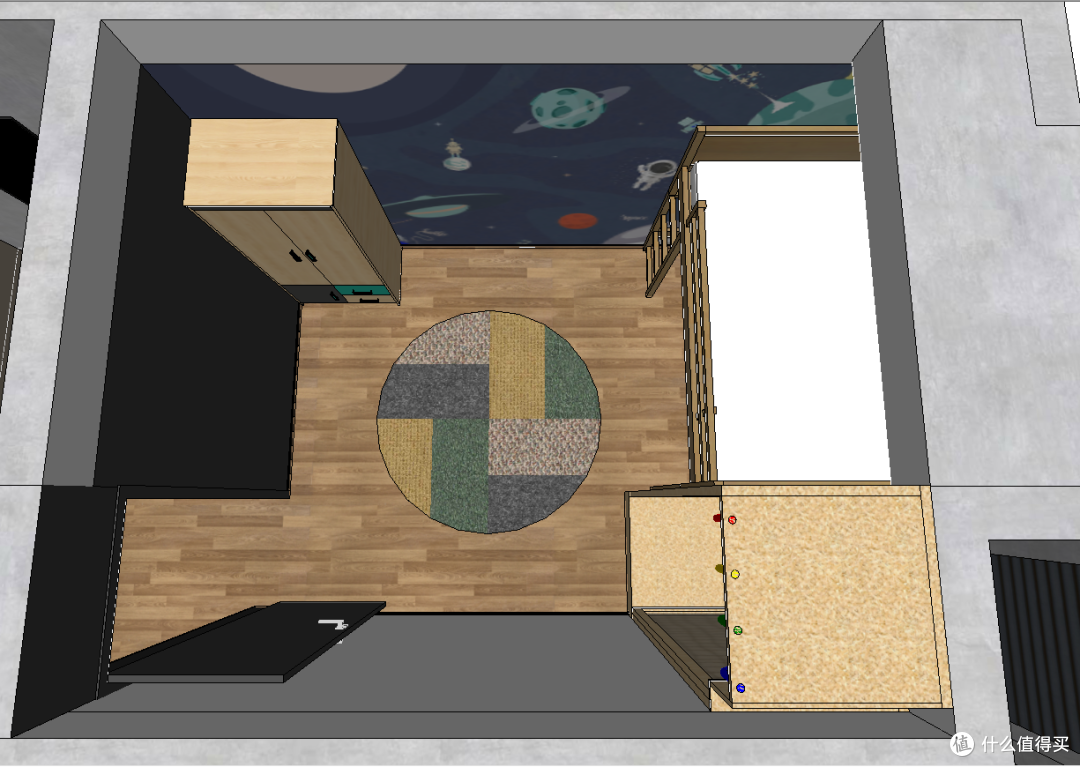
Task: Select the ringed planet on wallpaper
Action: (570, 109)
